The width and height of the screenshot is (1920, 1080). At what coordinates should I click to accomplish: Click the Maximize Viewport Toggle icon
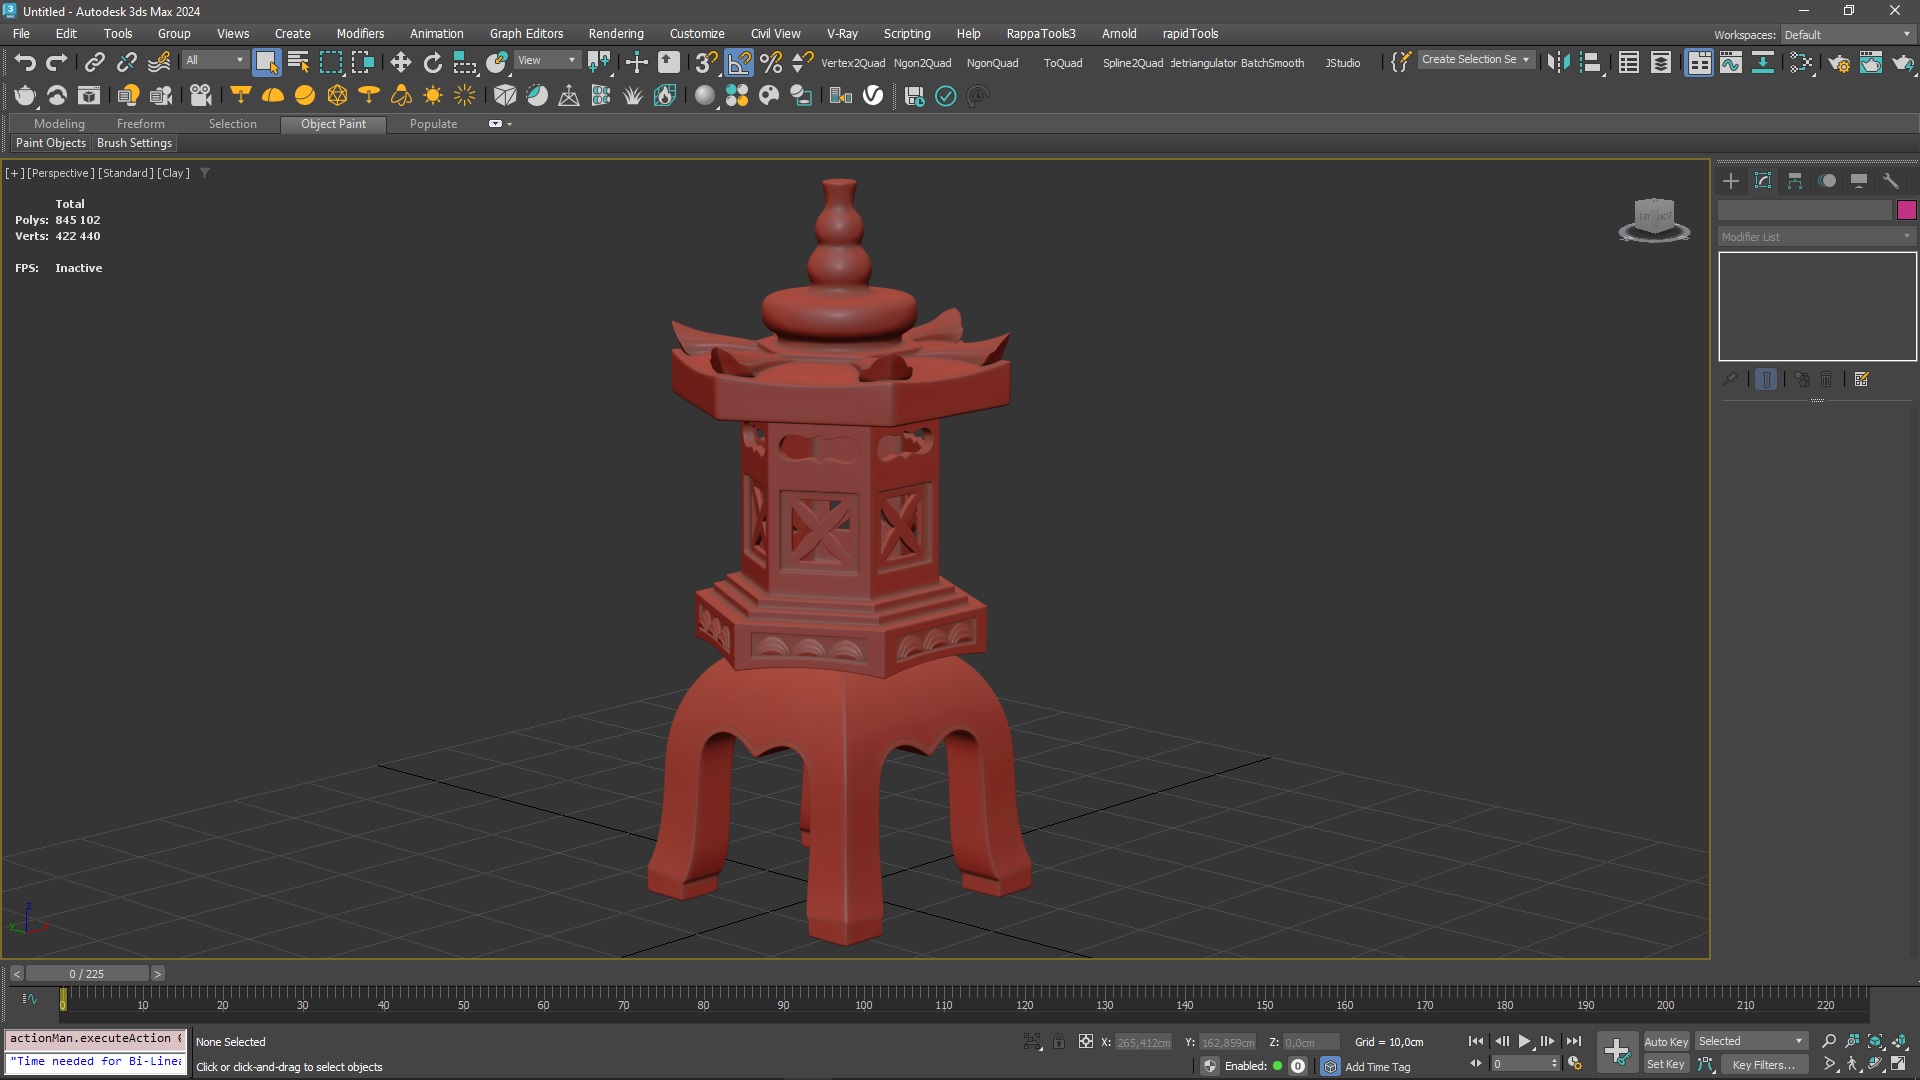click(x=1898, y=1064)
